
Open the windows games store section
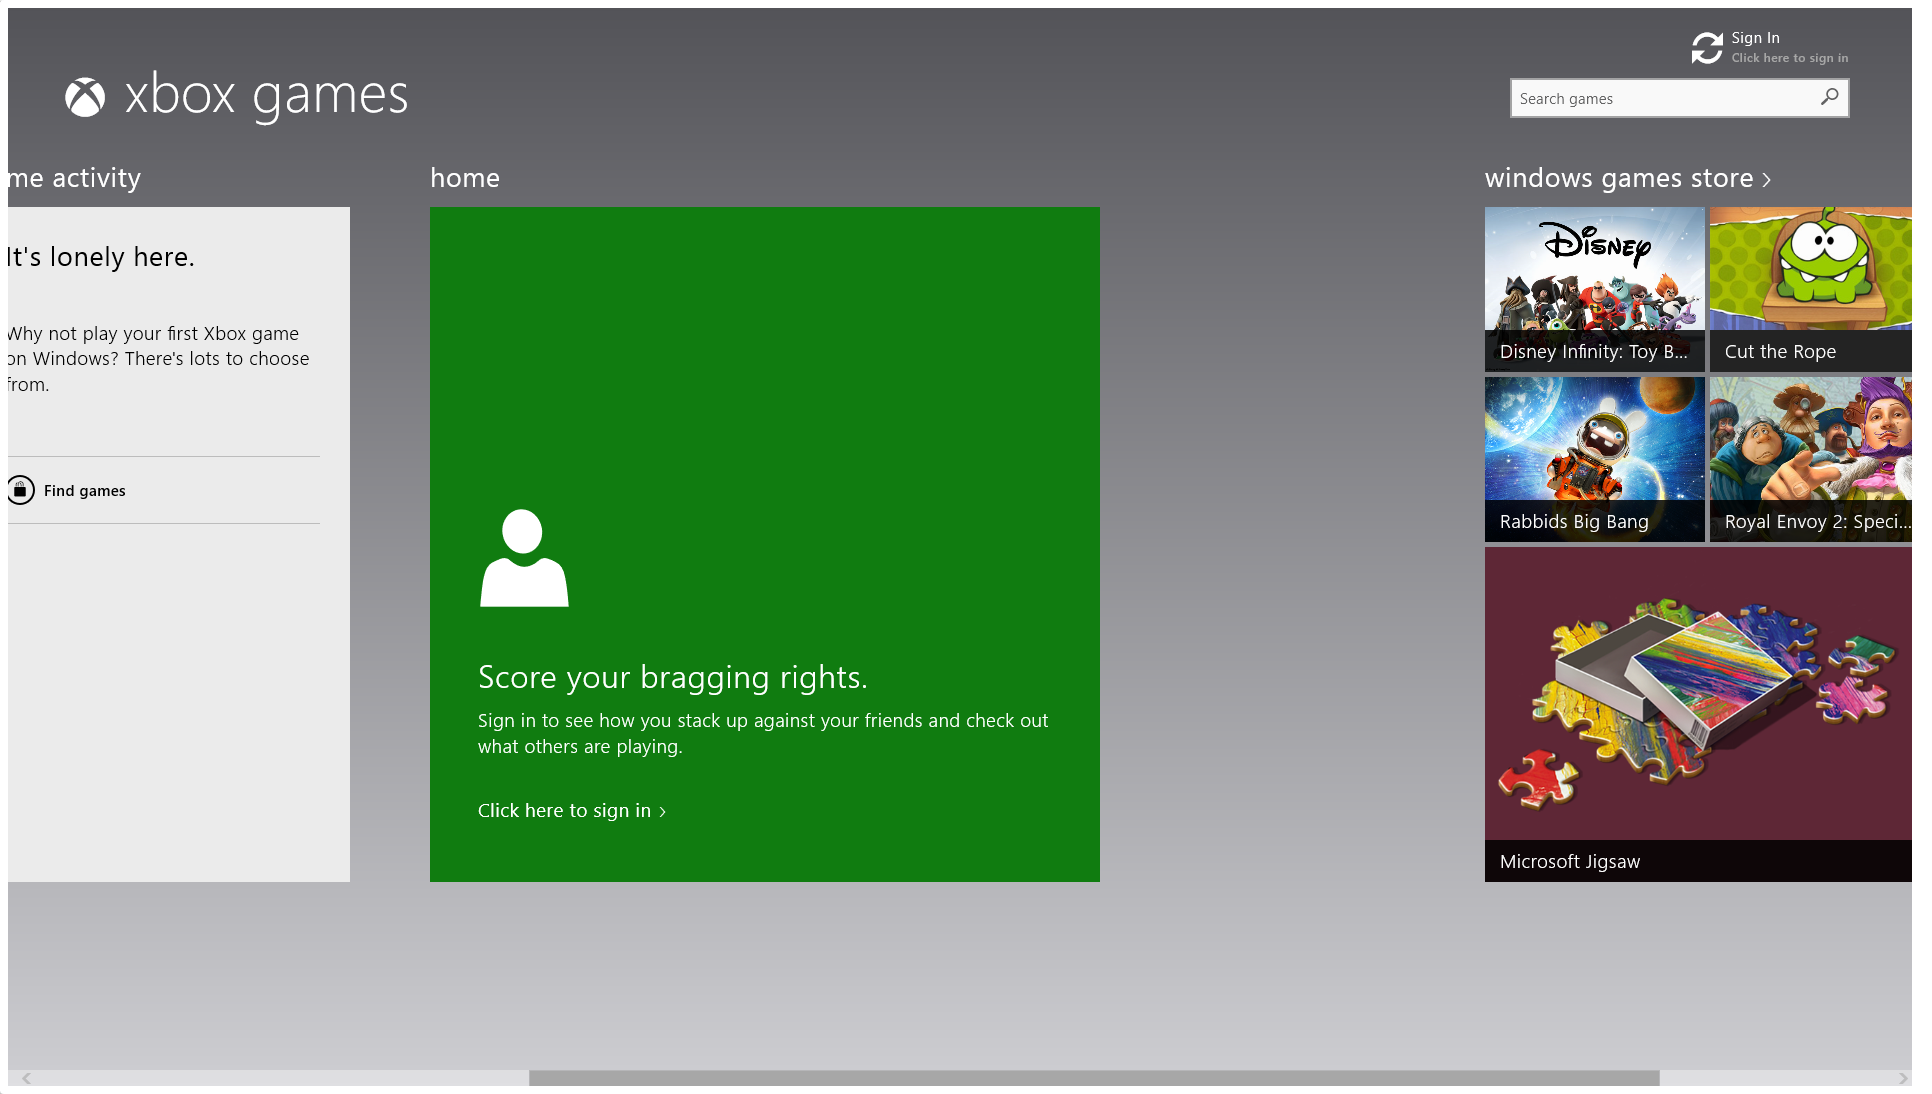coord(1618,178)
